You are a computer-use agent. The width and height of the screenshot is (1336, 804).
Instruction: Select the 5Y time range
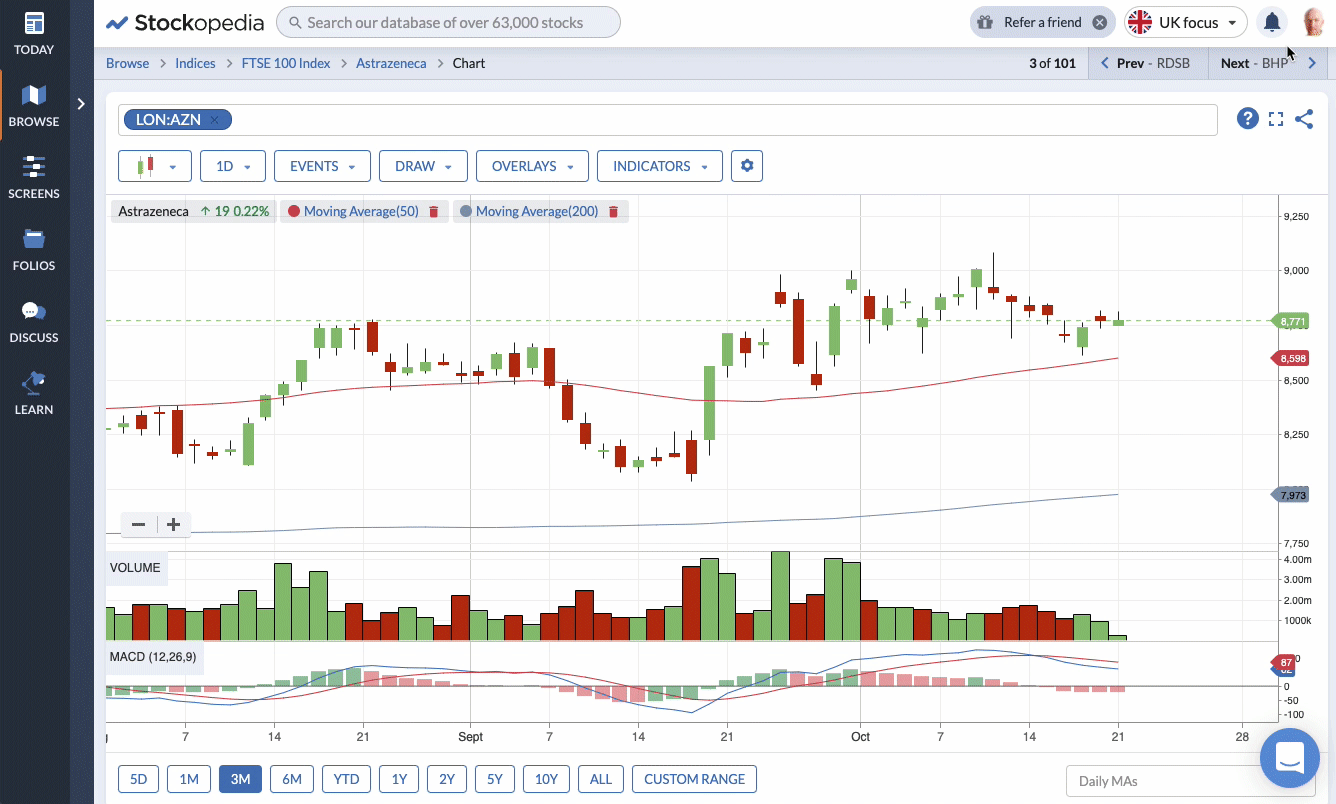tap(495, 779)
